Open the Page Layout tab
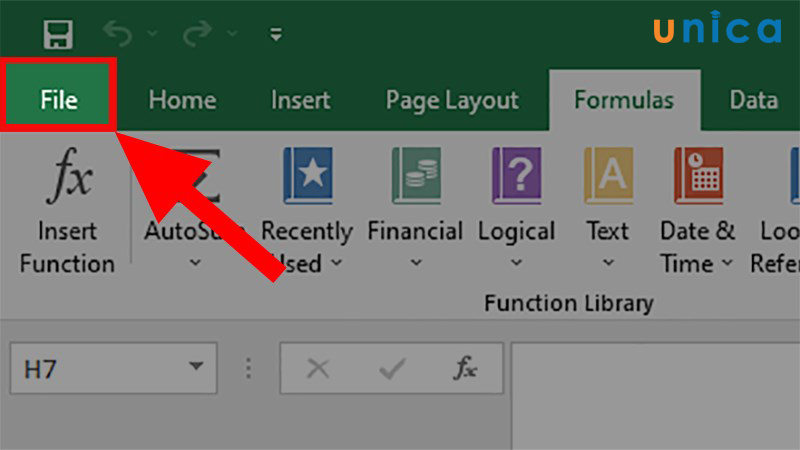The height and width of the screenshot is (450, 800). [x=453, y=101]
